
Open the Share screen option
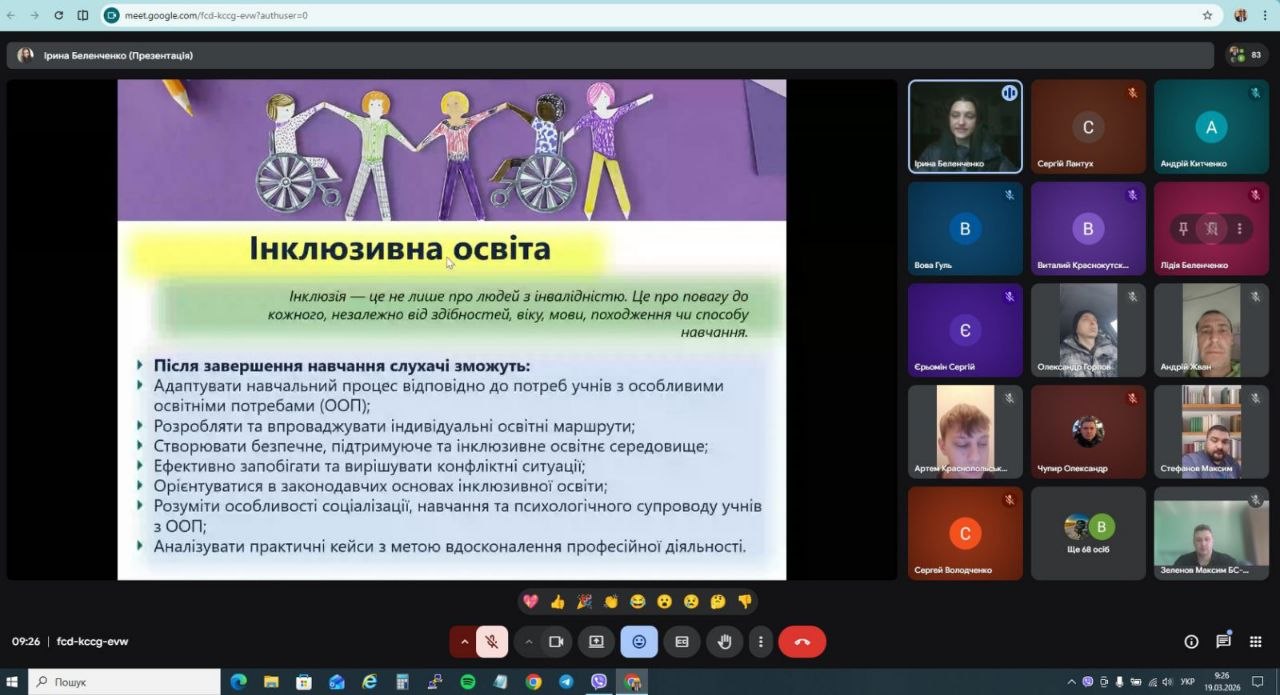596,642
